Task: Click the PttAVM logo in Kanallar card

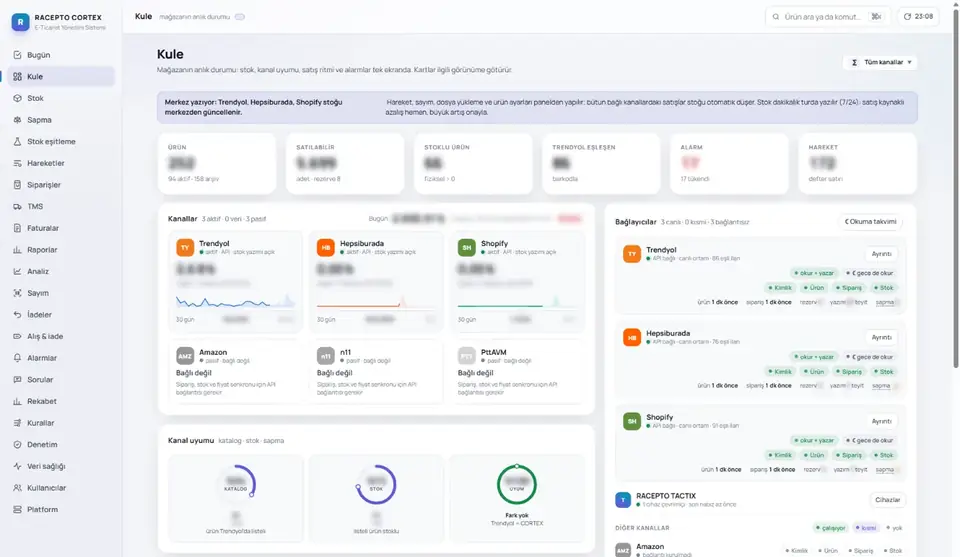Action: pos(467,356)
